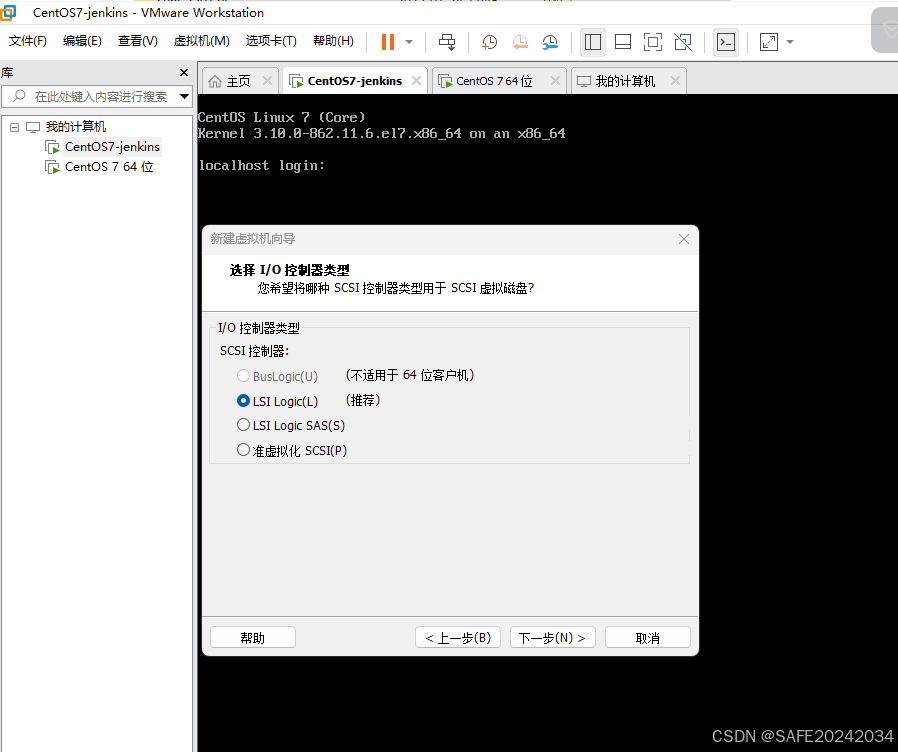Select CentOS 7 64 位 in library tree
Image resolution: width=898 pixels, height=752 pixels.
[109, 167]
